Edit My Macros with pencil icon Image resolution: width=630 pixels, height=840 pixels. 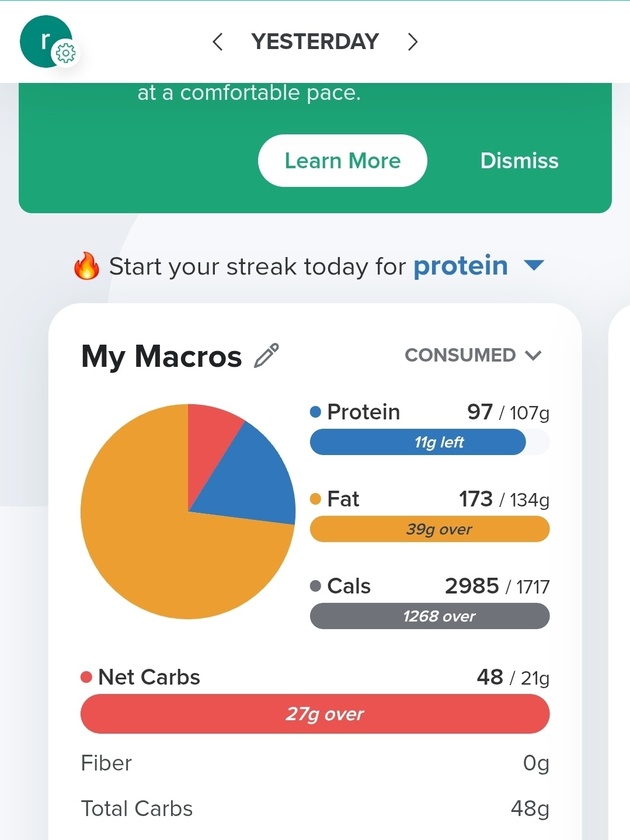pos(266,356)
